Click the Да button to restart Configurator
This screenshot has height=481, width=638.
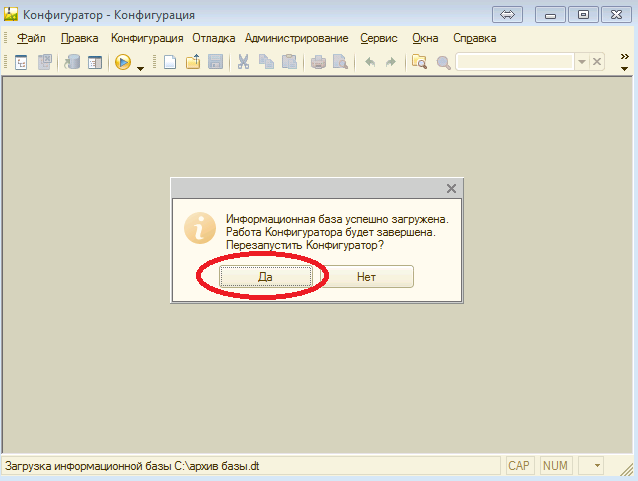(x=265, y=277)
